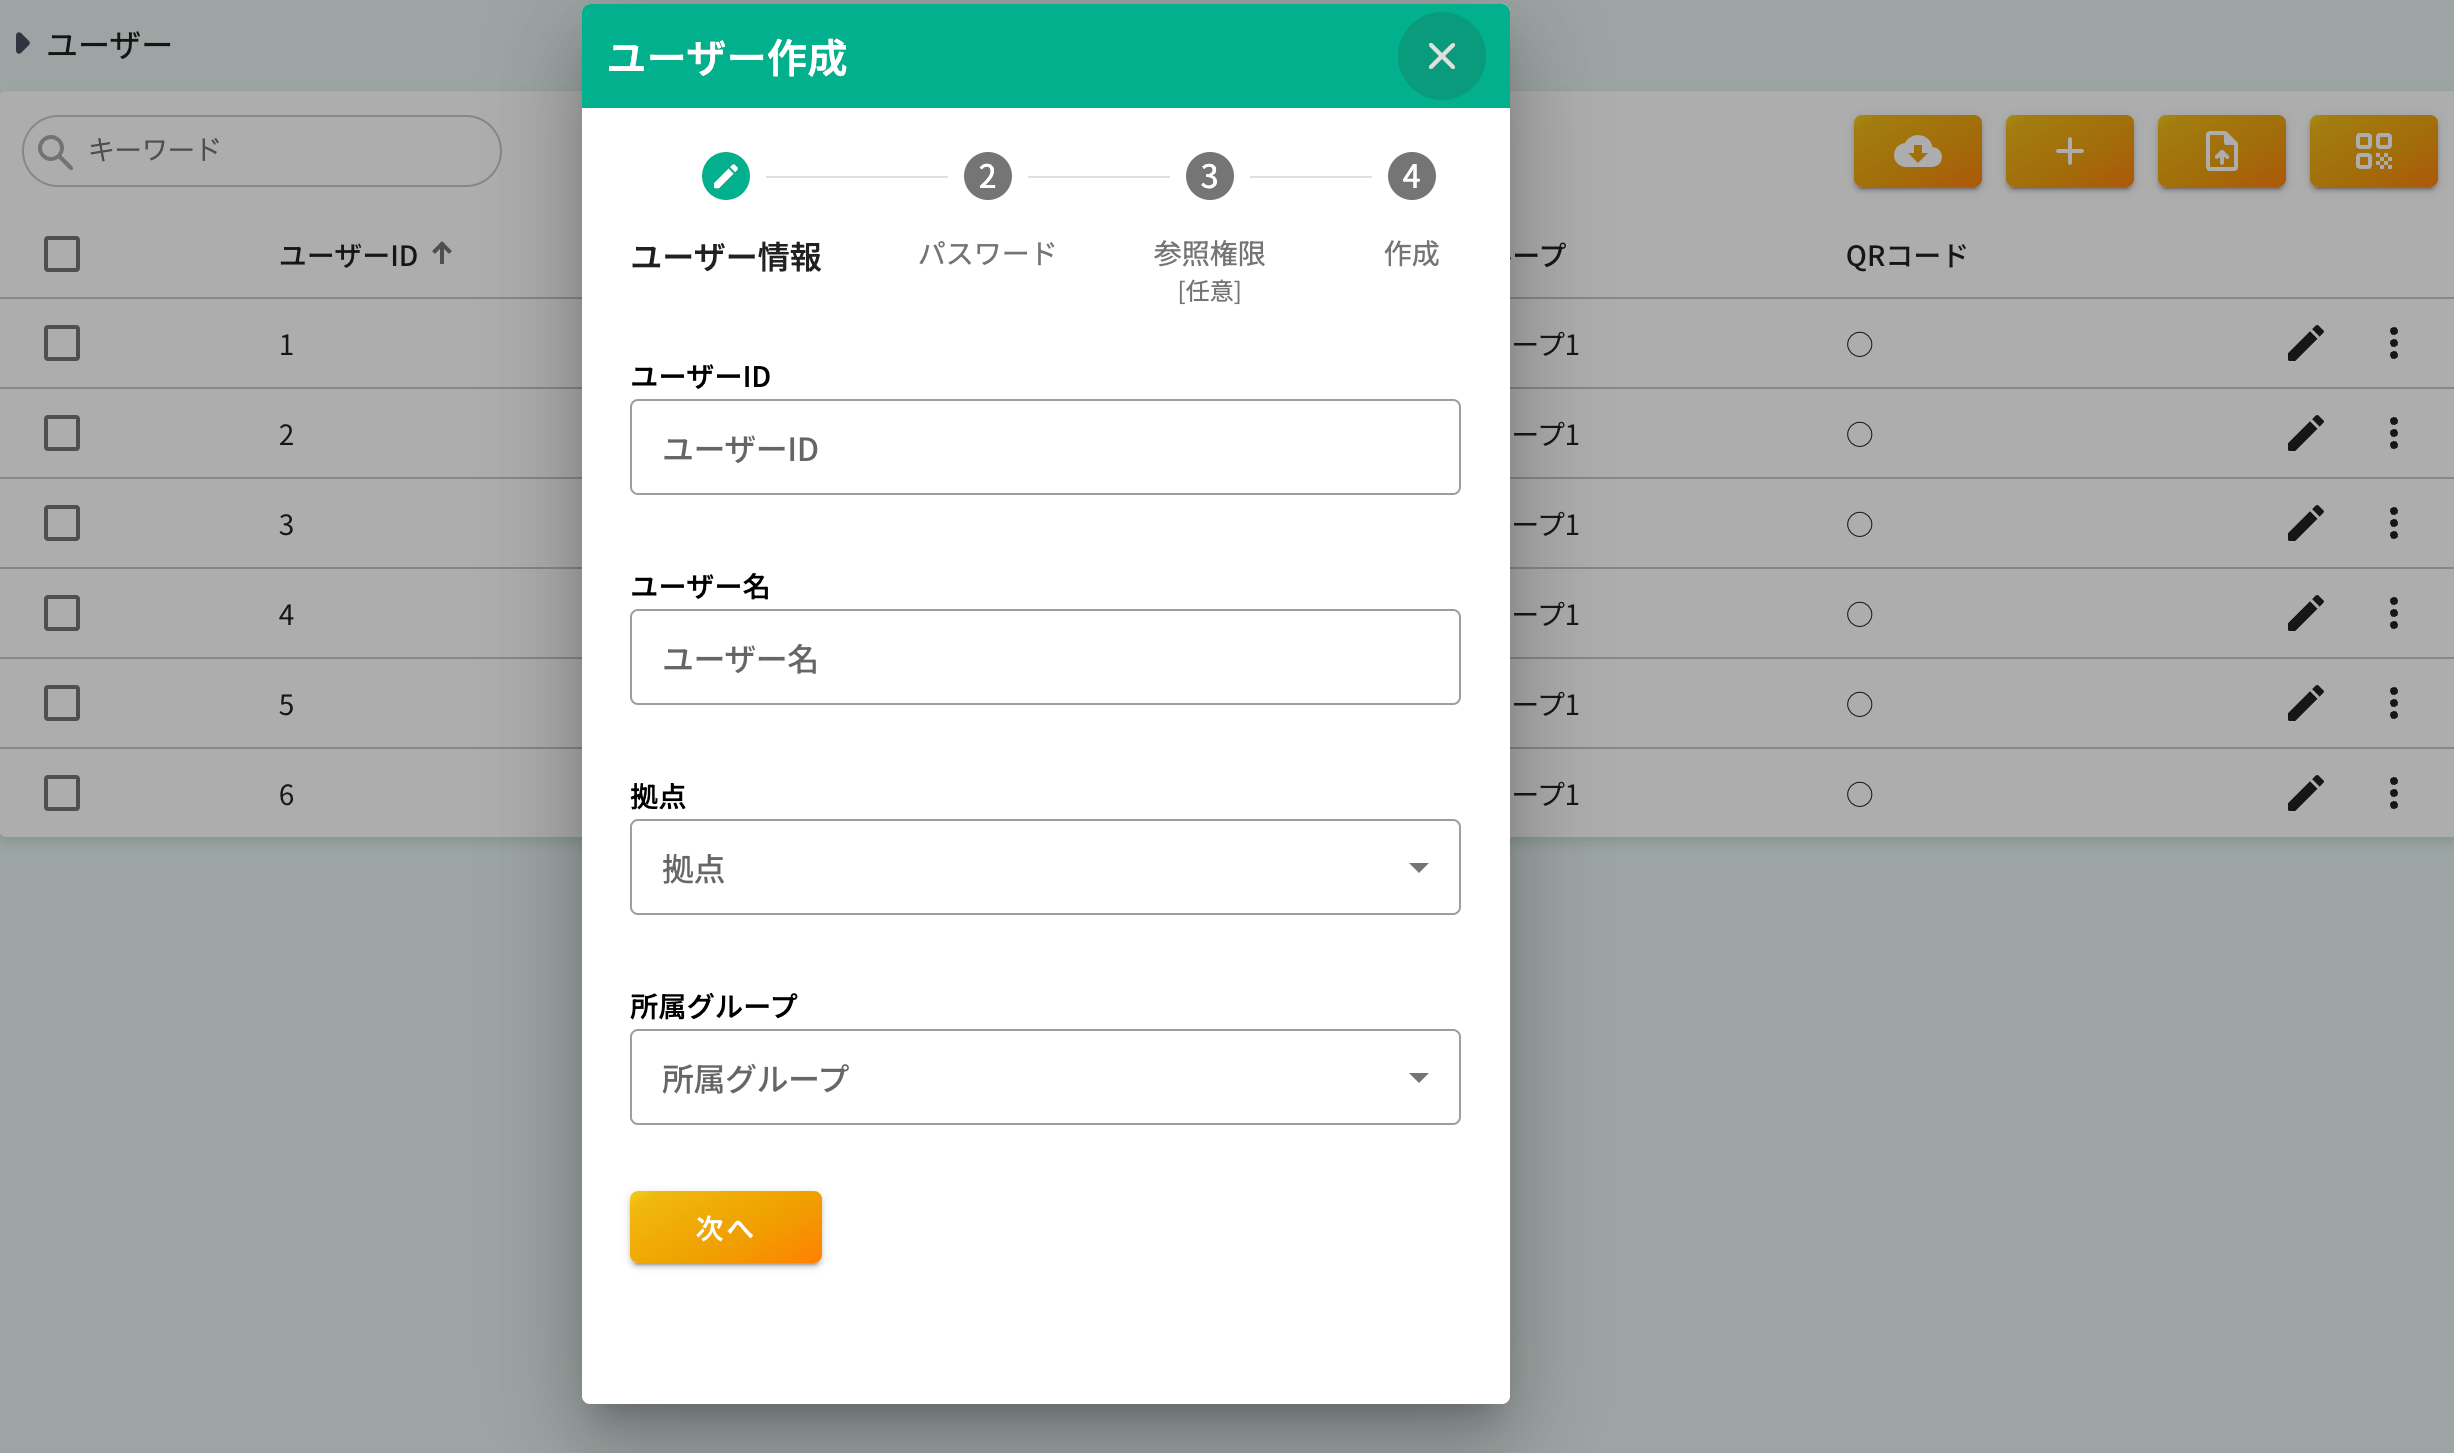Go to the パスワード step
The height and width of the screenshot is (1453, 2454).
pos(987,175)
